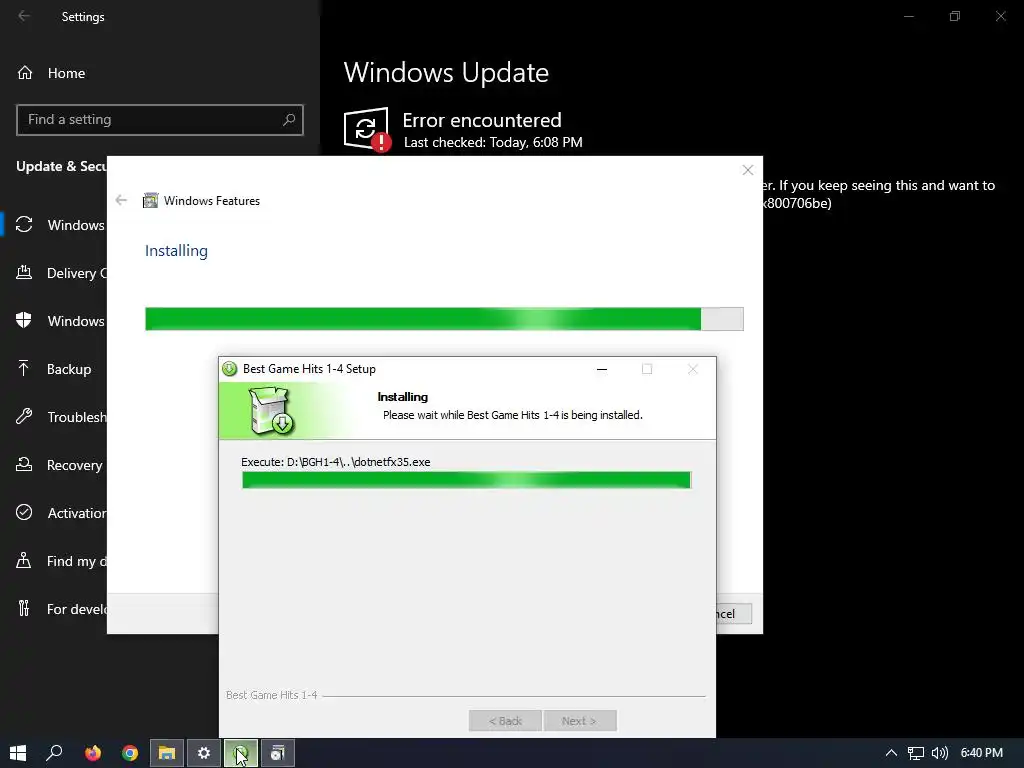Image resolution: width=1024 pixels, height=768 pixels.
Task: Open Recovery in the Settings sidebar
Action: coord(59,465)
